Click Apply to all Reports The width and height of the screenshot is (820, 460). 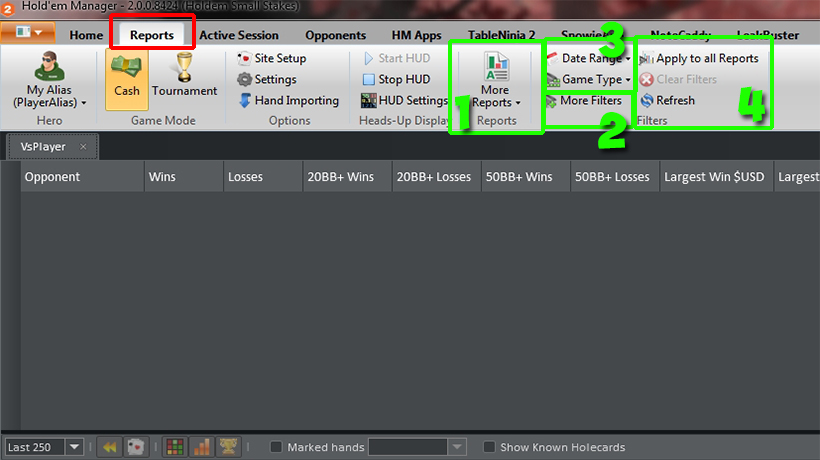coord(699,58)
